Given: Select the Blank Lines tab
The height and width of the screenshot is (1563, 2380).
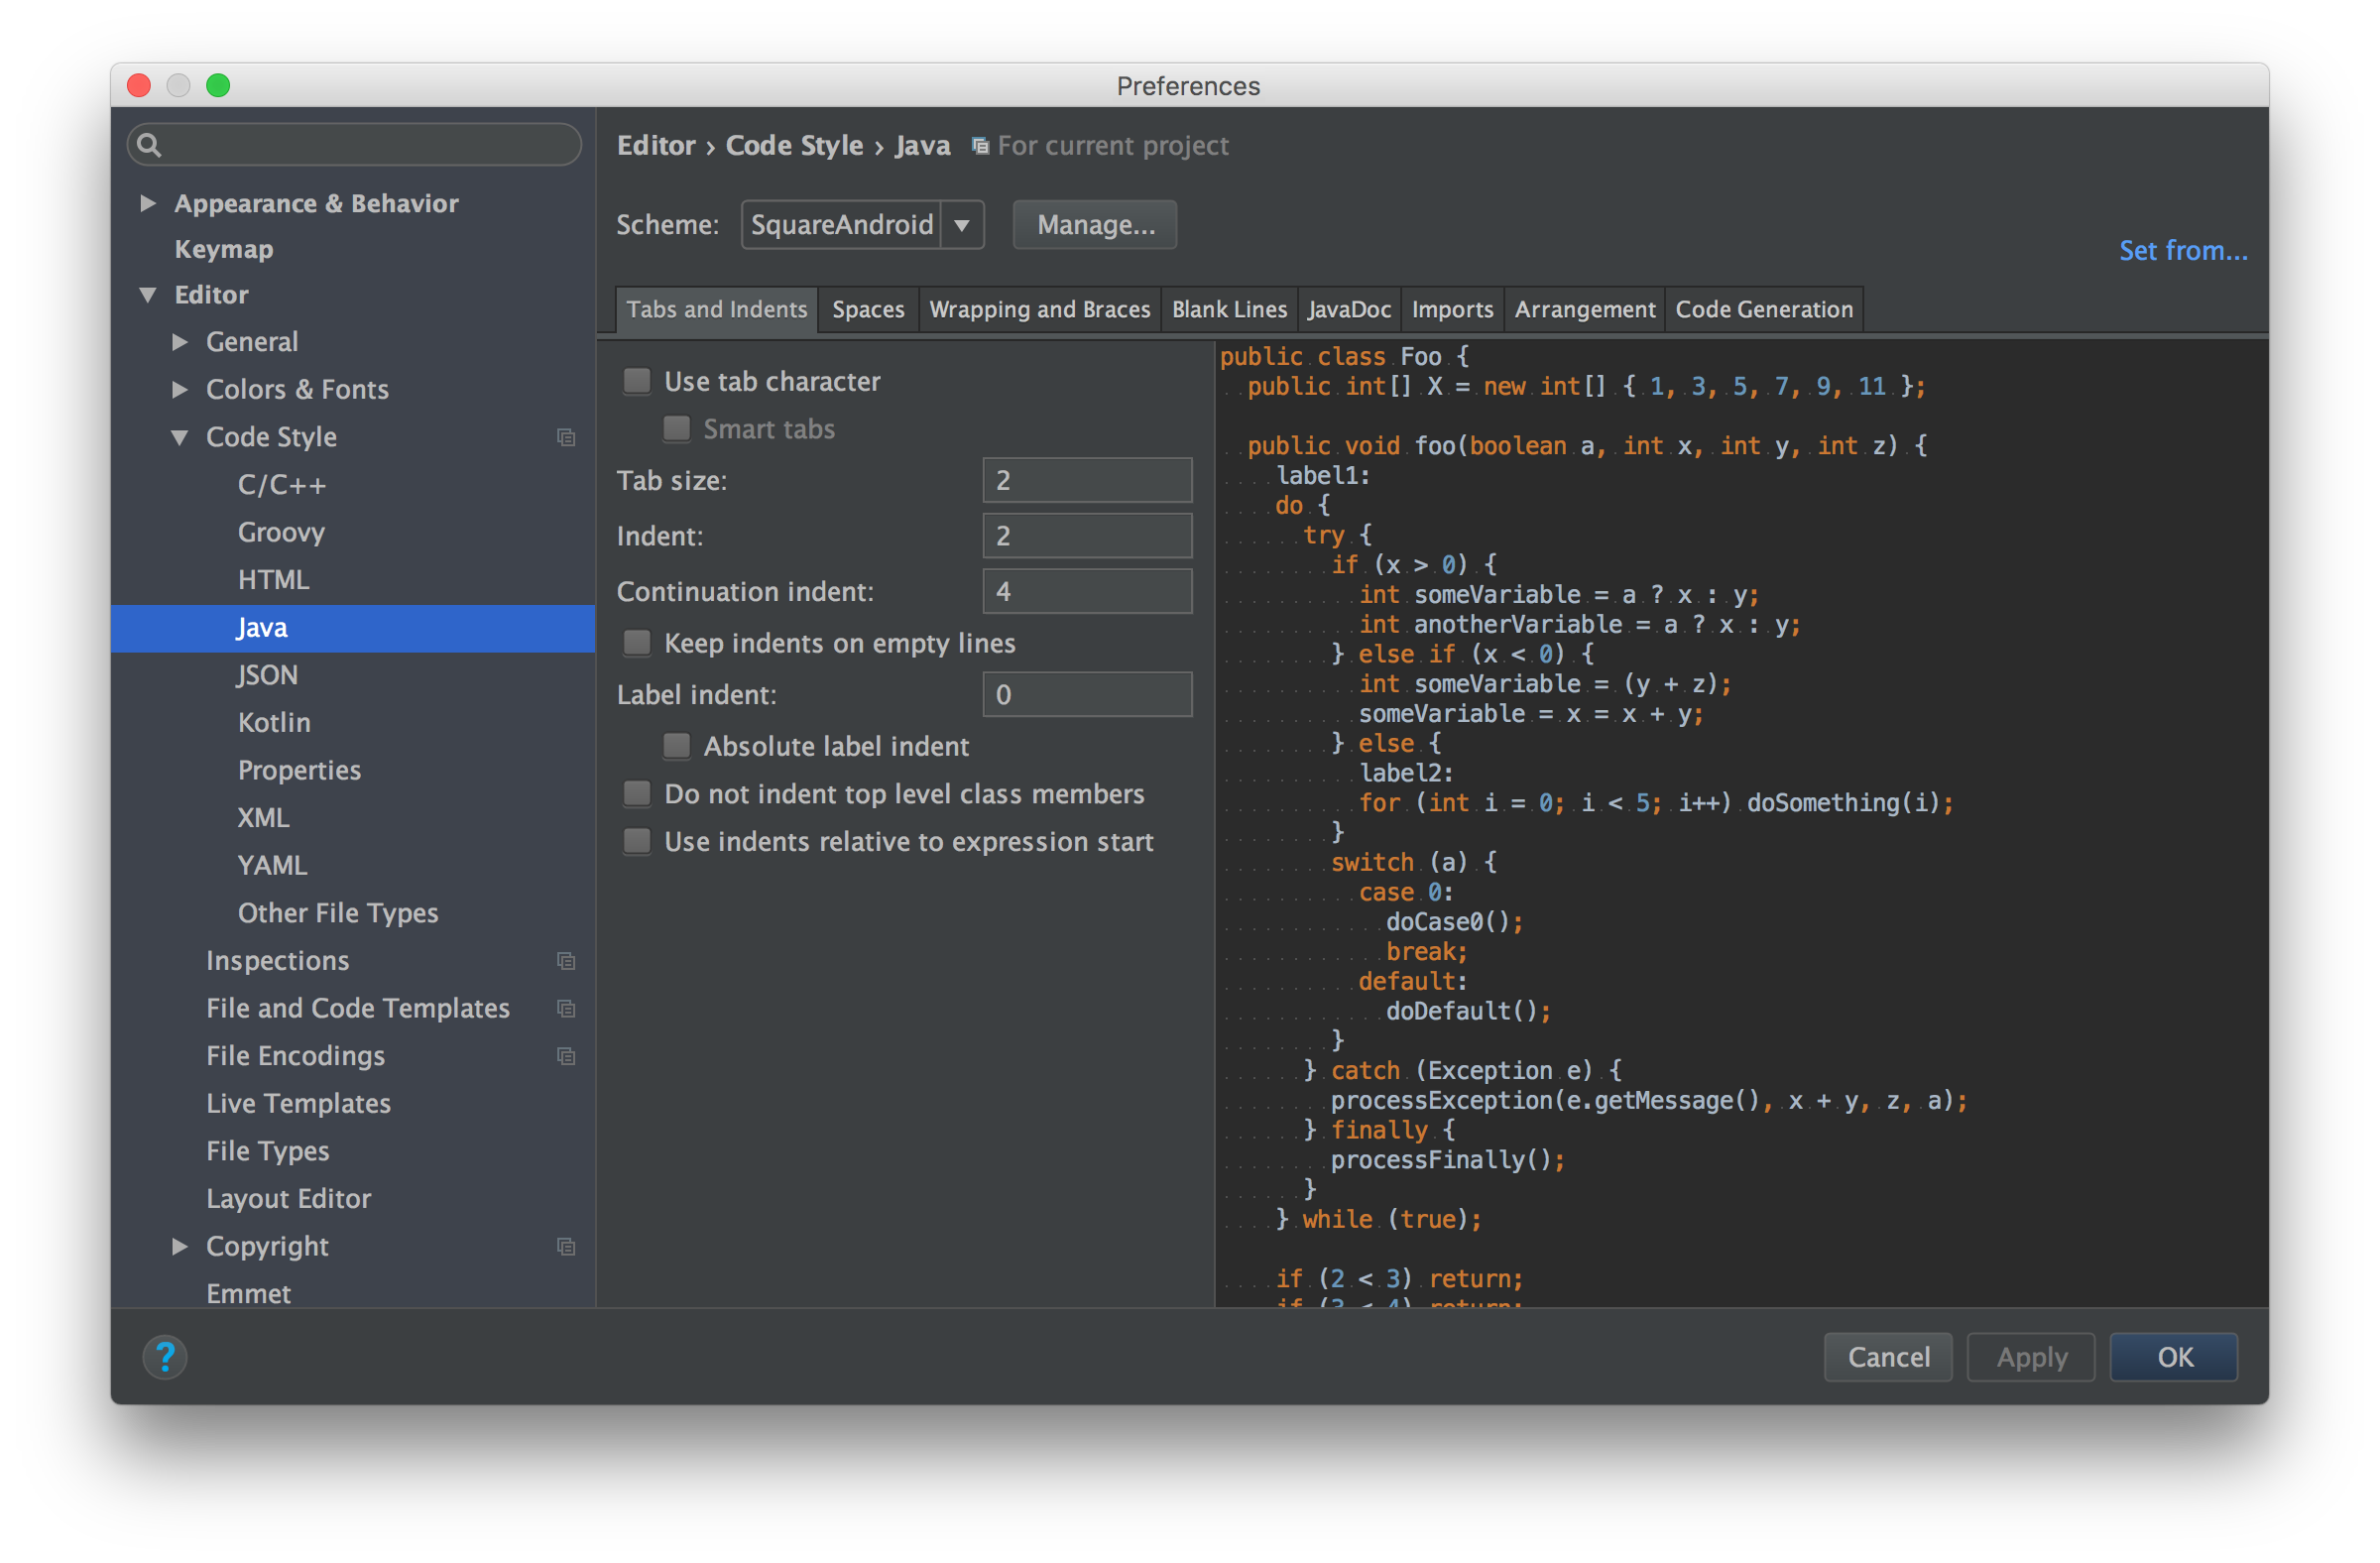Looking at the screenshot, I should coord(1229,310).
